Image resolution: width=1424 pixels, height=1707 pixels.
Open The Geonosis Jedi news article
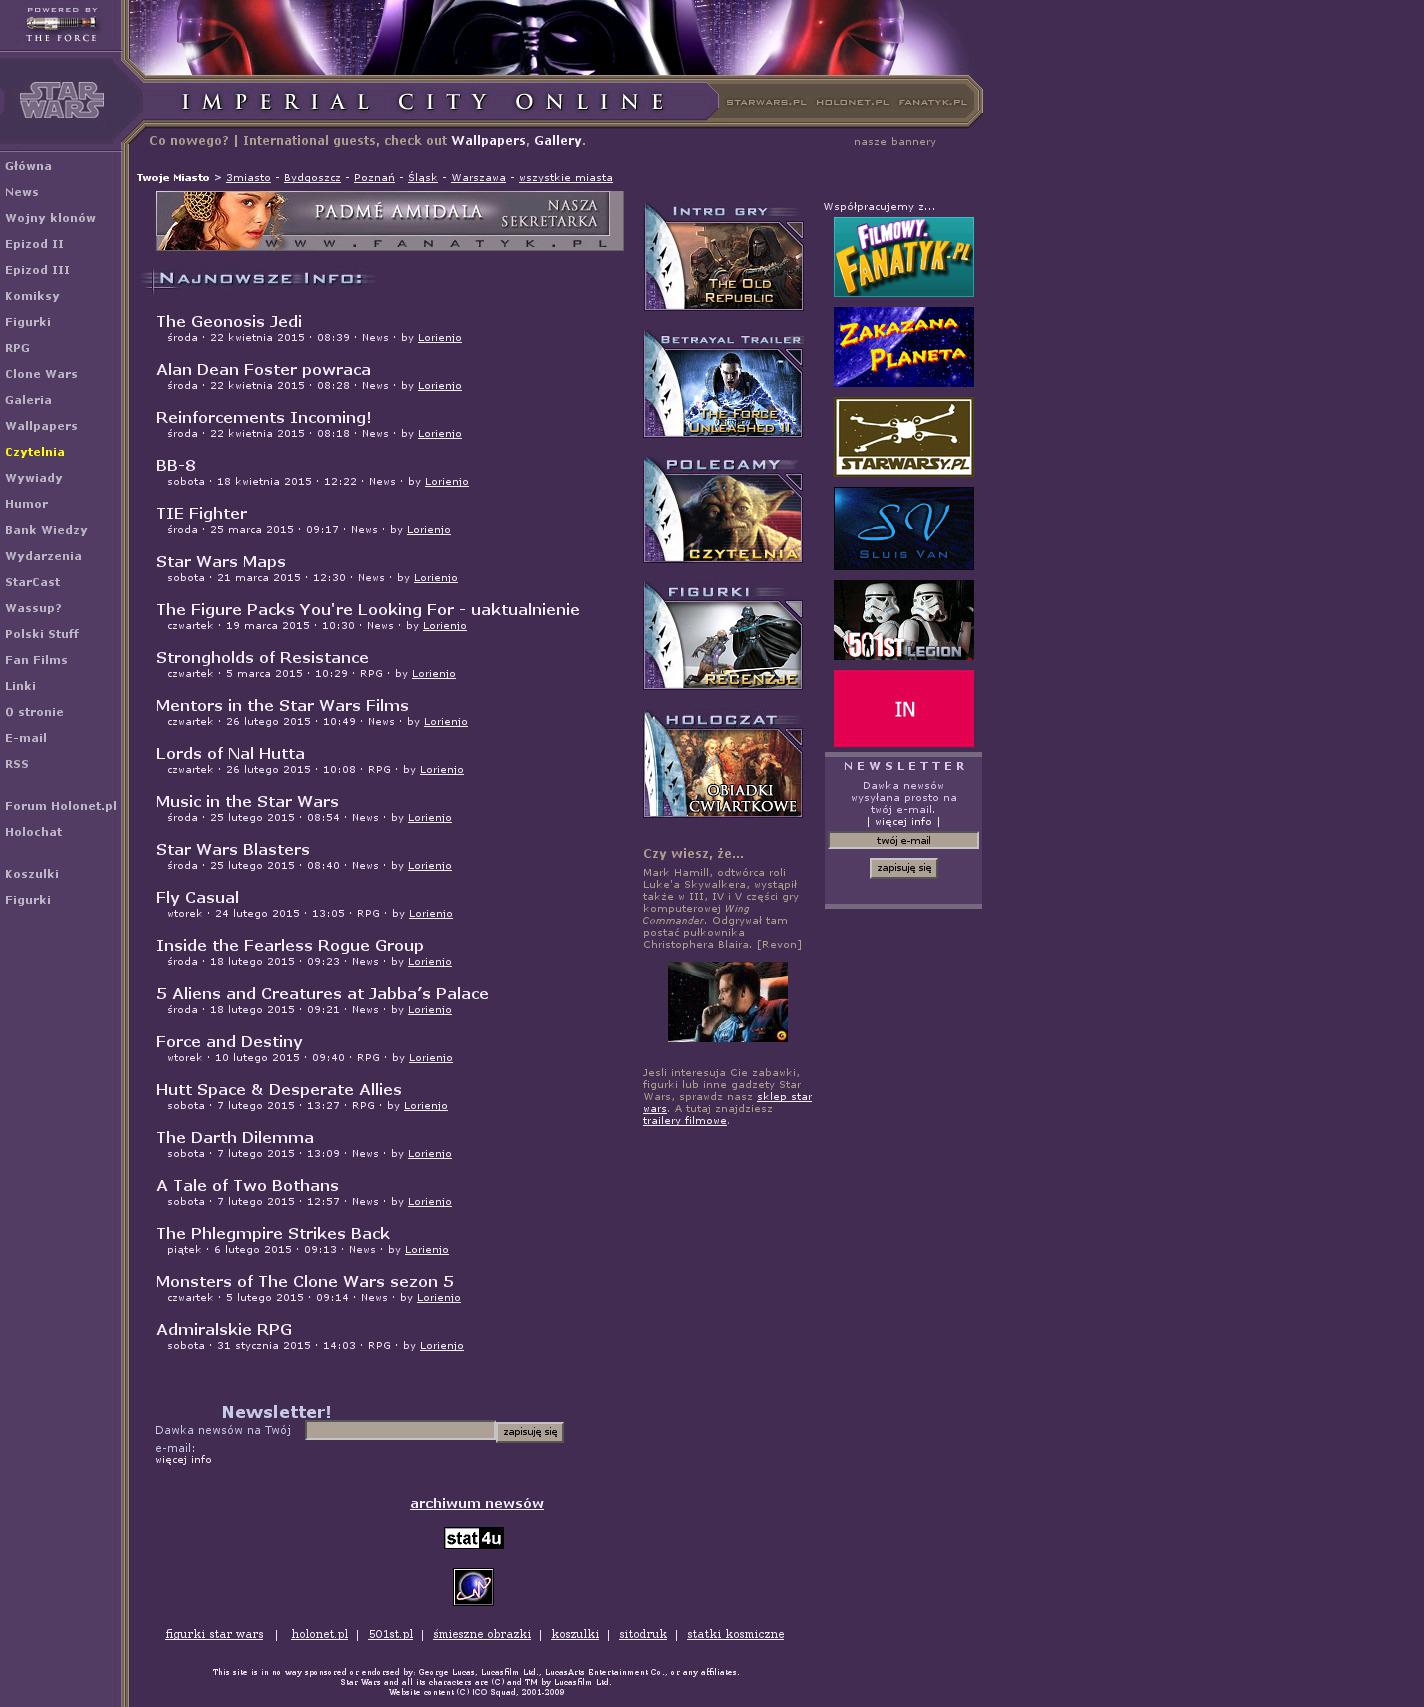tap(228, 321)
